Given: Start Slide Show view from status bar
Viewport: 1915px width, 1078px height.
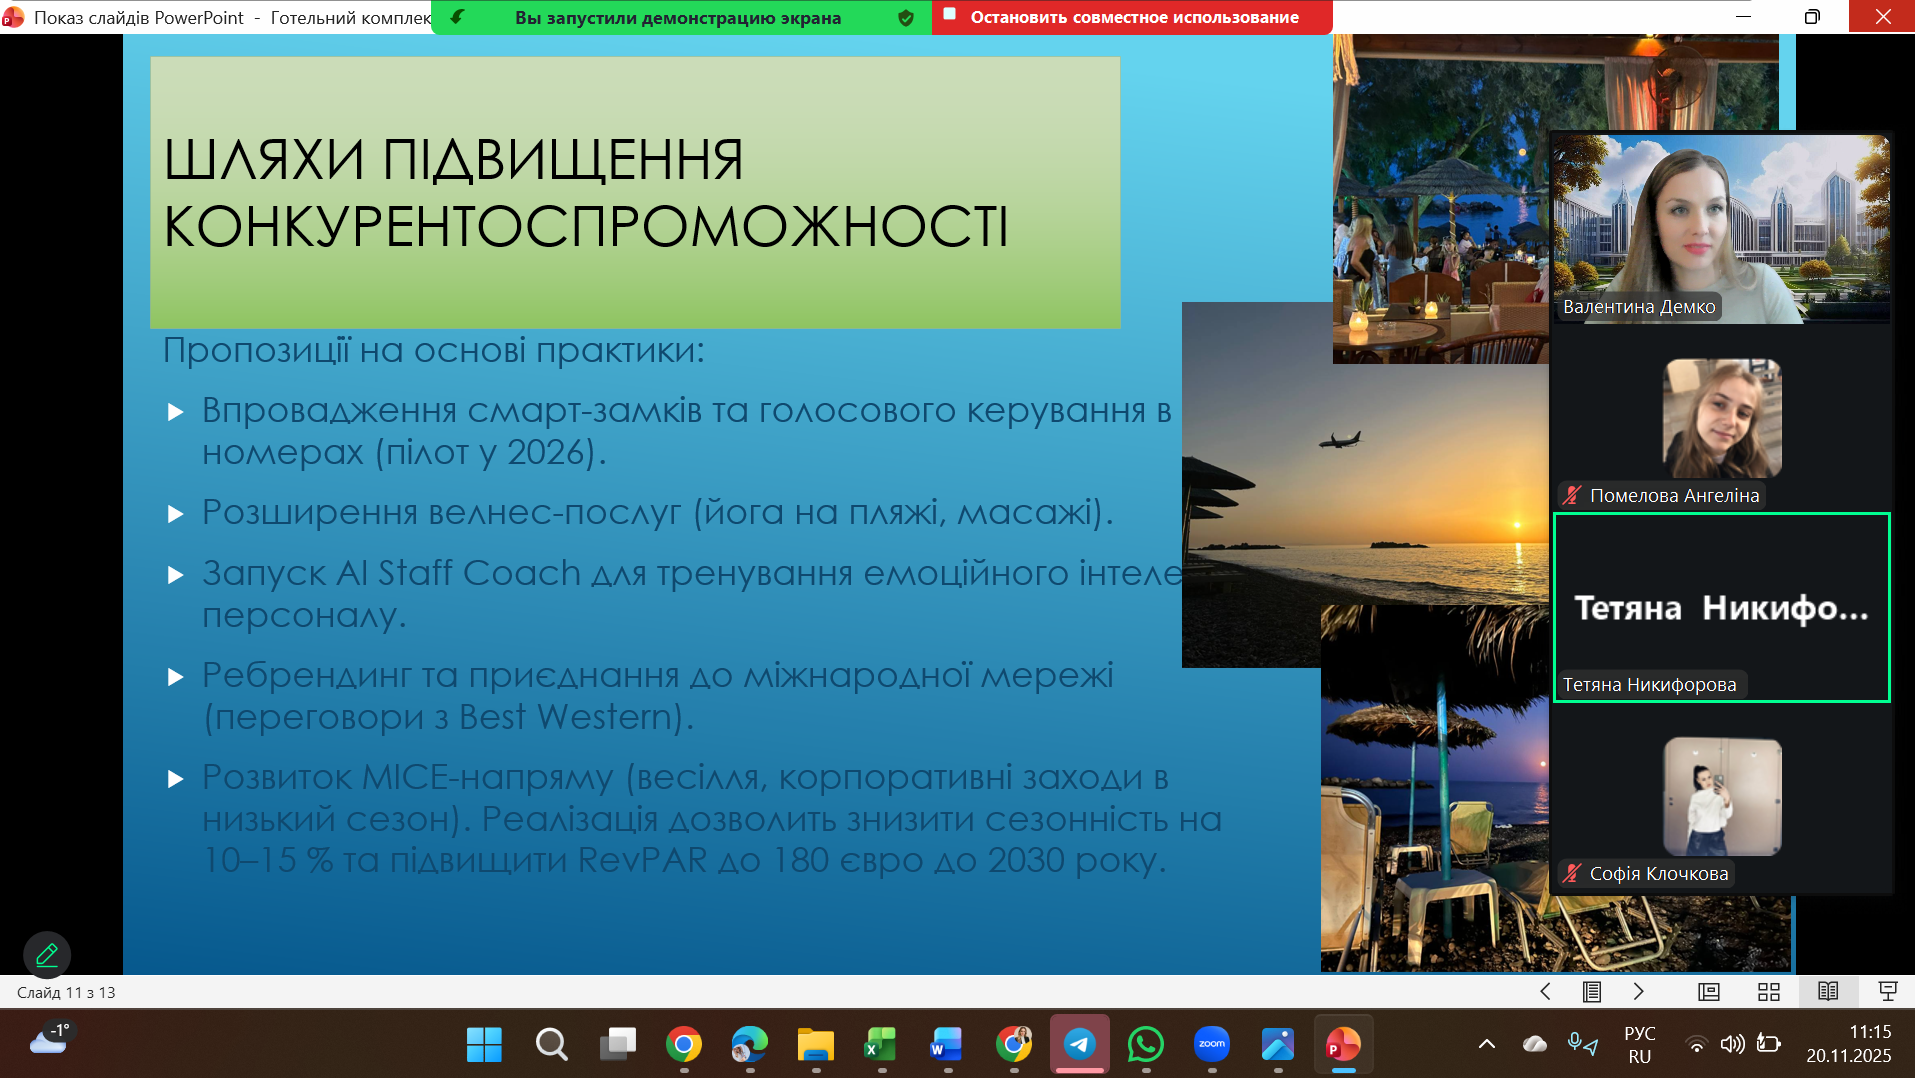Looking at the screenshot, I should point(1888,992).
